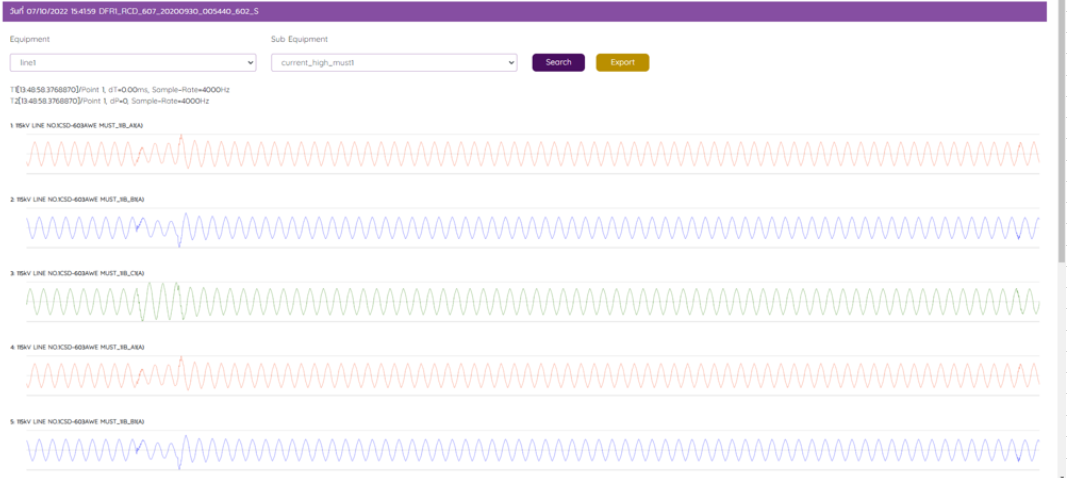Image resolution: width=1067 pixels, height=478 pixels.
Task: Select chart 3 title MUST_XB_CI(A)
Action: click(x=78, y=273)
